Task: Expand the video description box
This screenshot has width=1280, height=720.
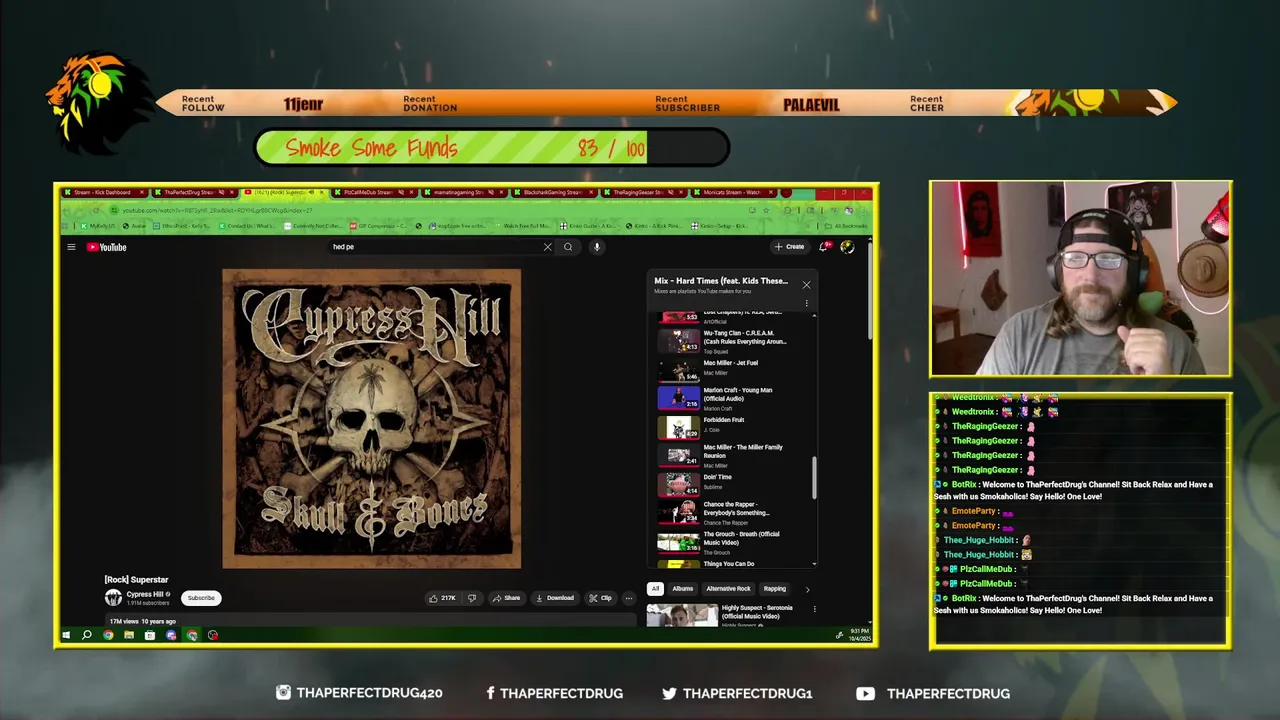Action: pyautogui.click(x=370, y=621)
